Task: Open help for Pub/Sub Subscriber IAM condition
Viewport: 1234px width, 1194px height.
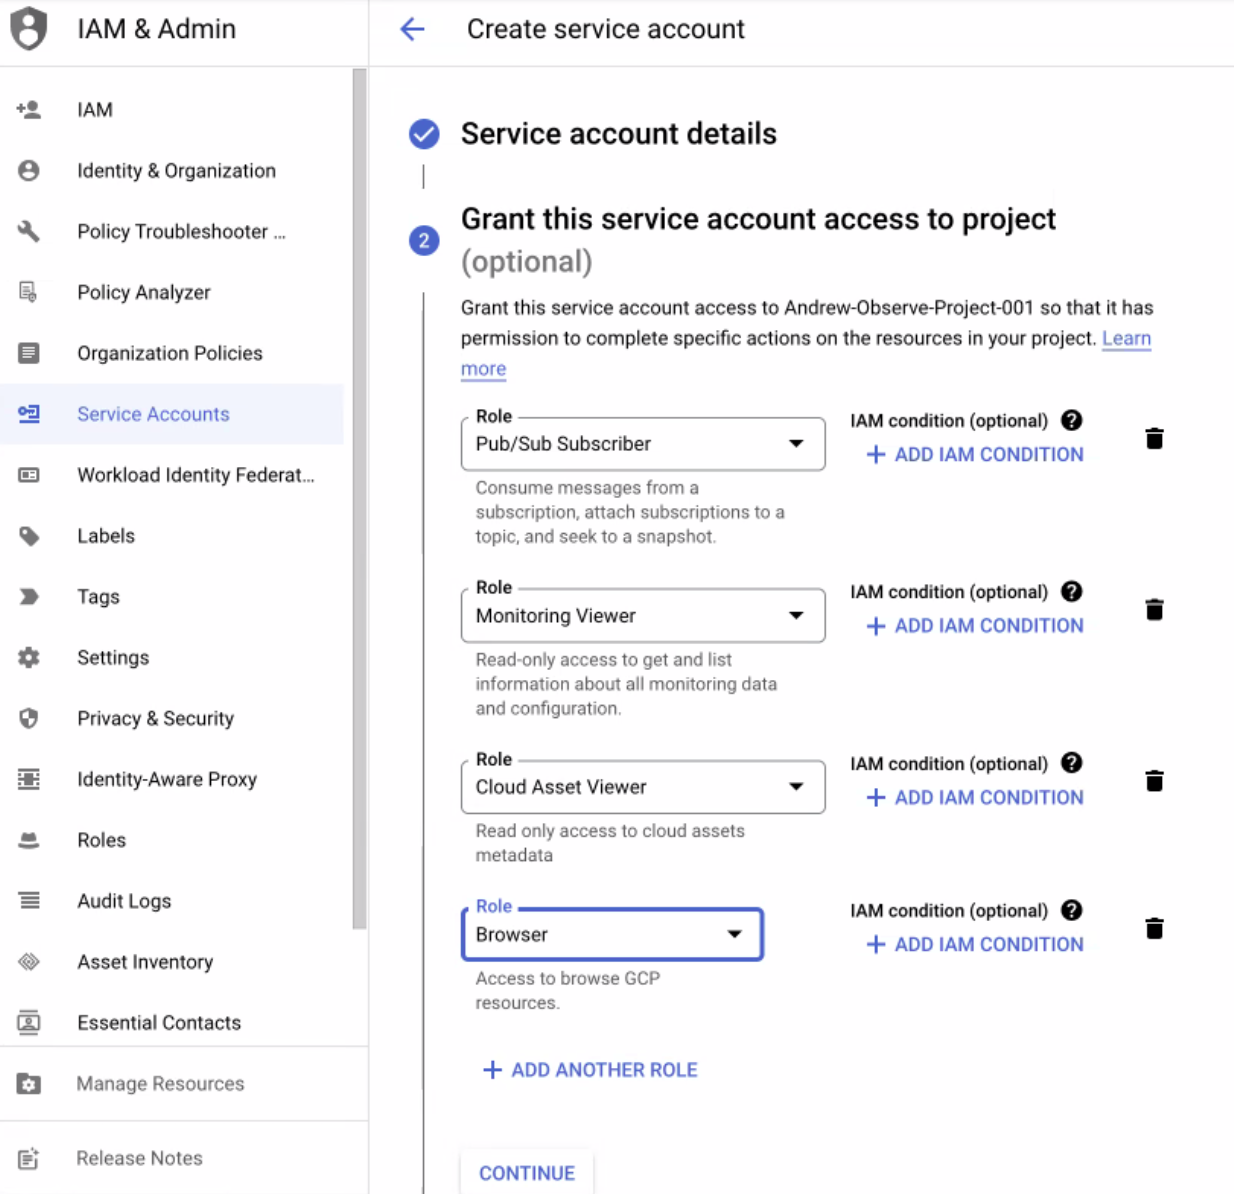Action: (1072, 420)
